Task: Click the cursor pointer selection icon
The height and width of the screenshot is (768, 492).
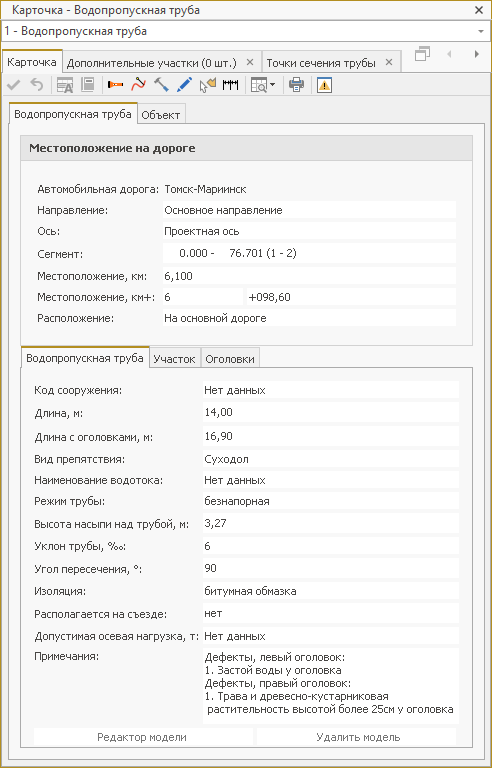Action: (207, 85)
